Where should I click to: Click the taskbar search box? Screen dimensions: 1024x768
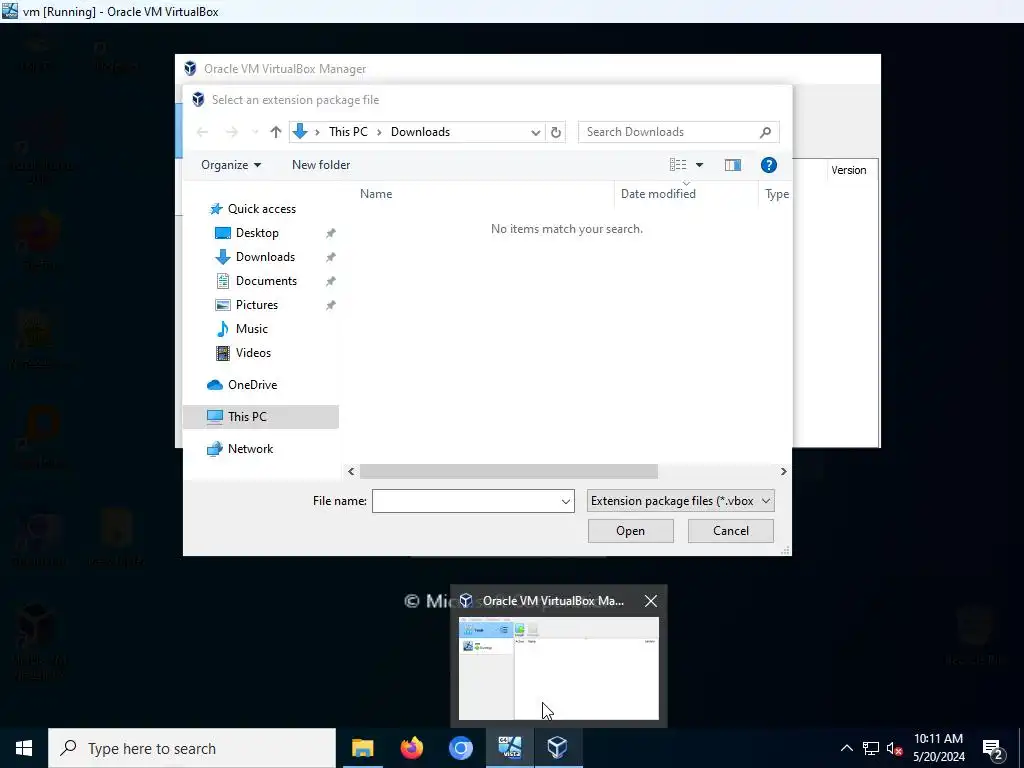192,748
